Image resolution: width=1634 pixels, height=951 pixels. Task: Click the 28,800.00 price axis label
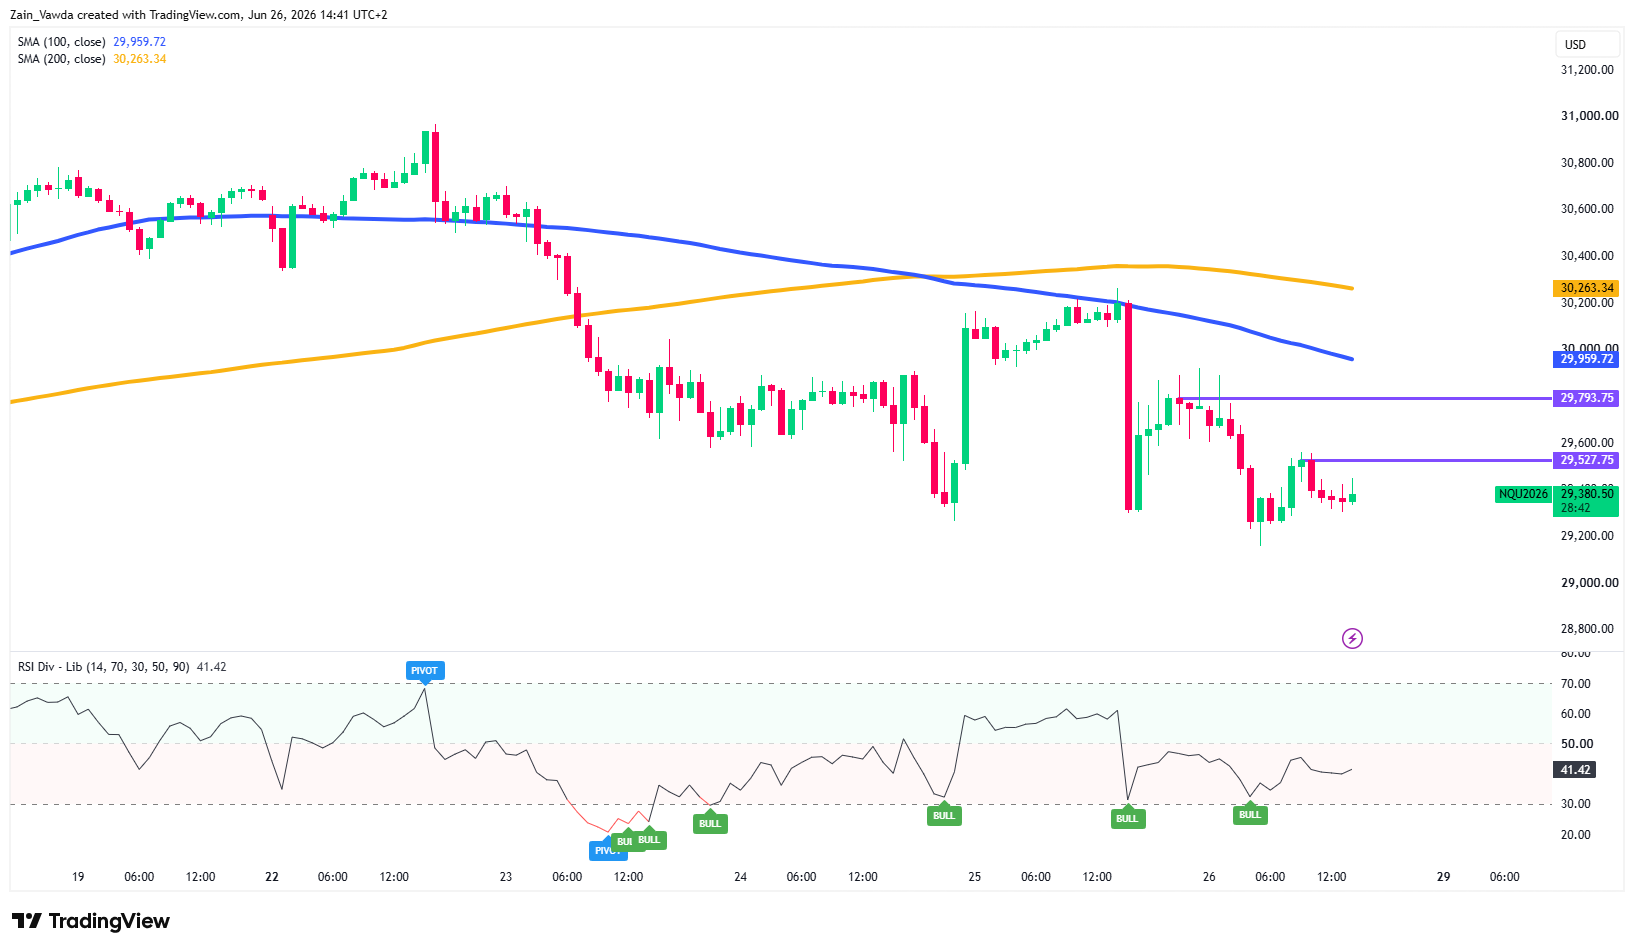tap(1587, 629)
